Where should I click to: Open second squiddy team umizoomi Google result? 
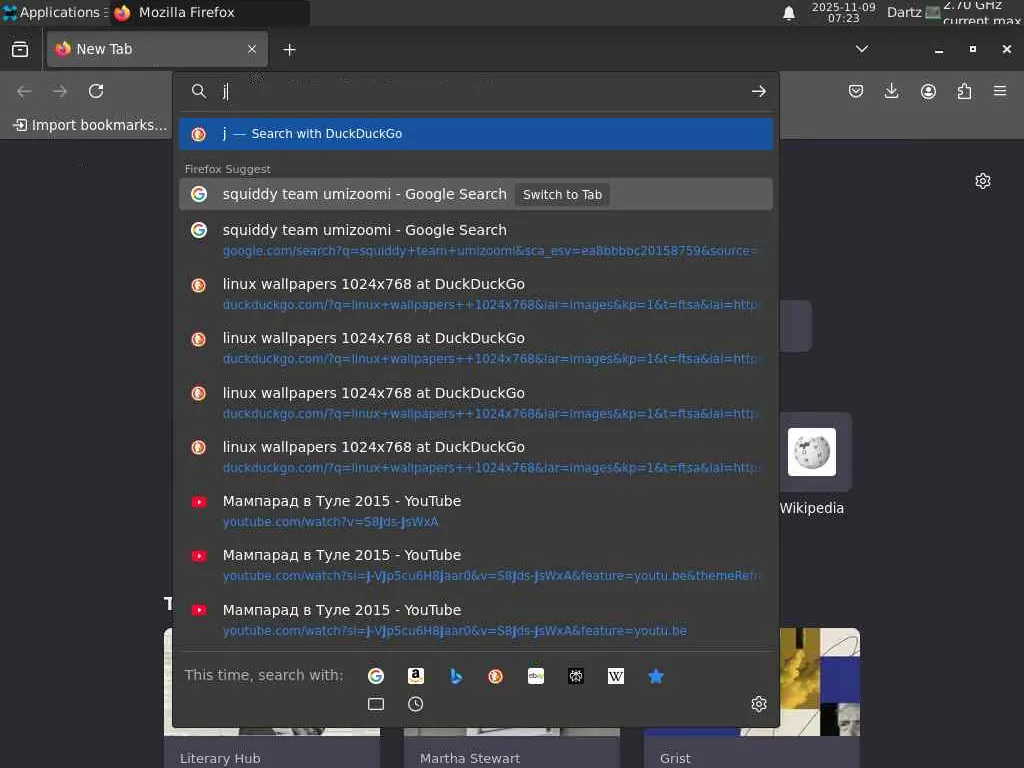[476, 240]
